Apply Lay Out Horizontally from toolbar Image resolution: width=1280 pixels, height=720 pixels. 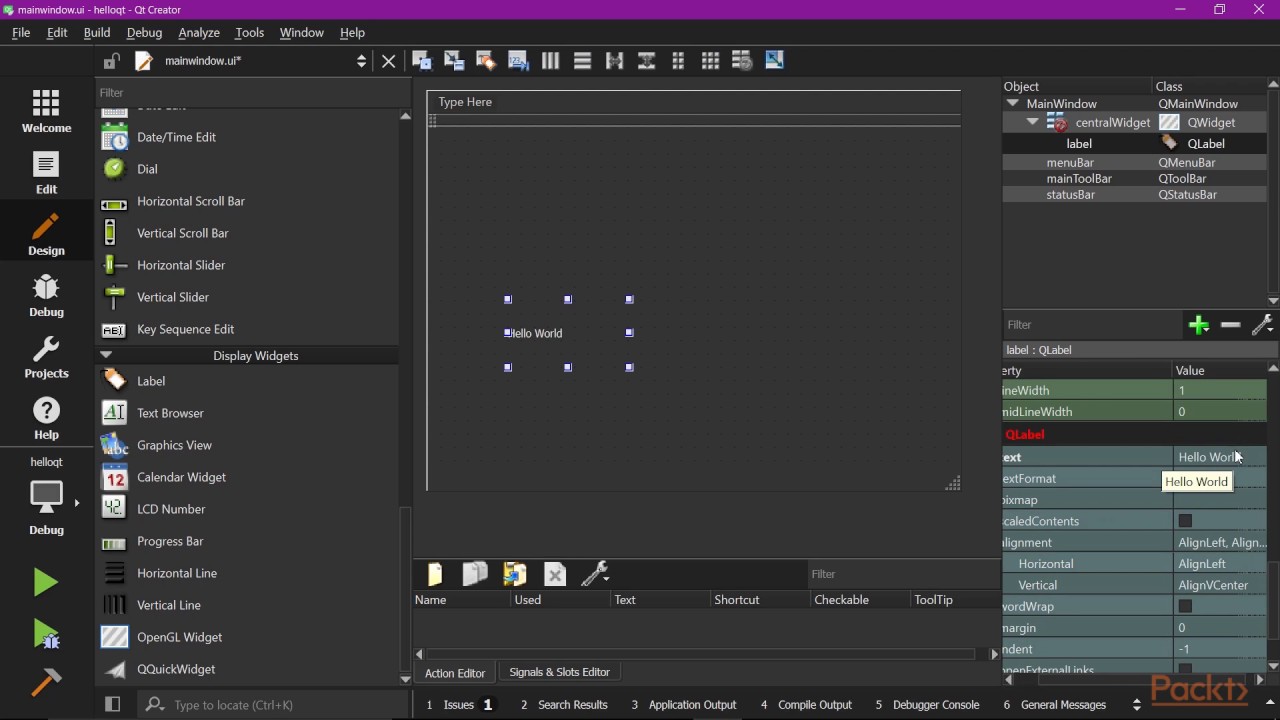pos(550,61)
